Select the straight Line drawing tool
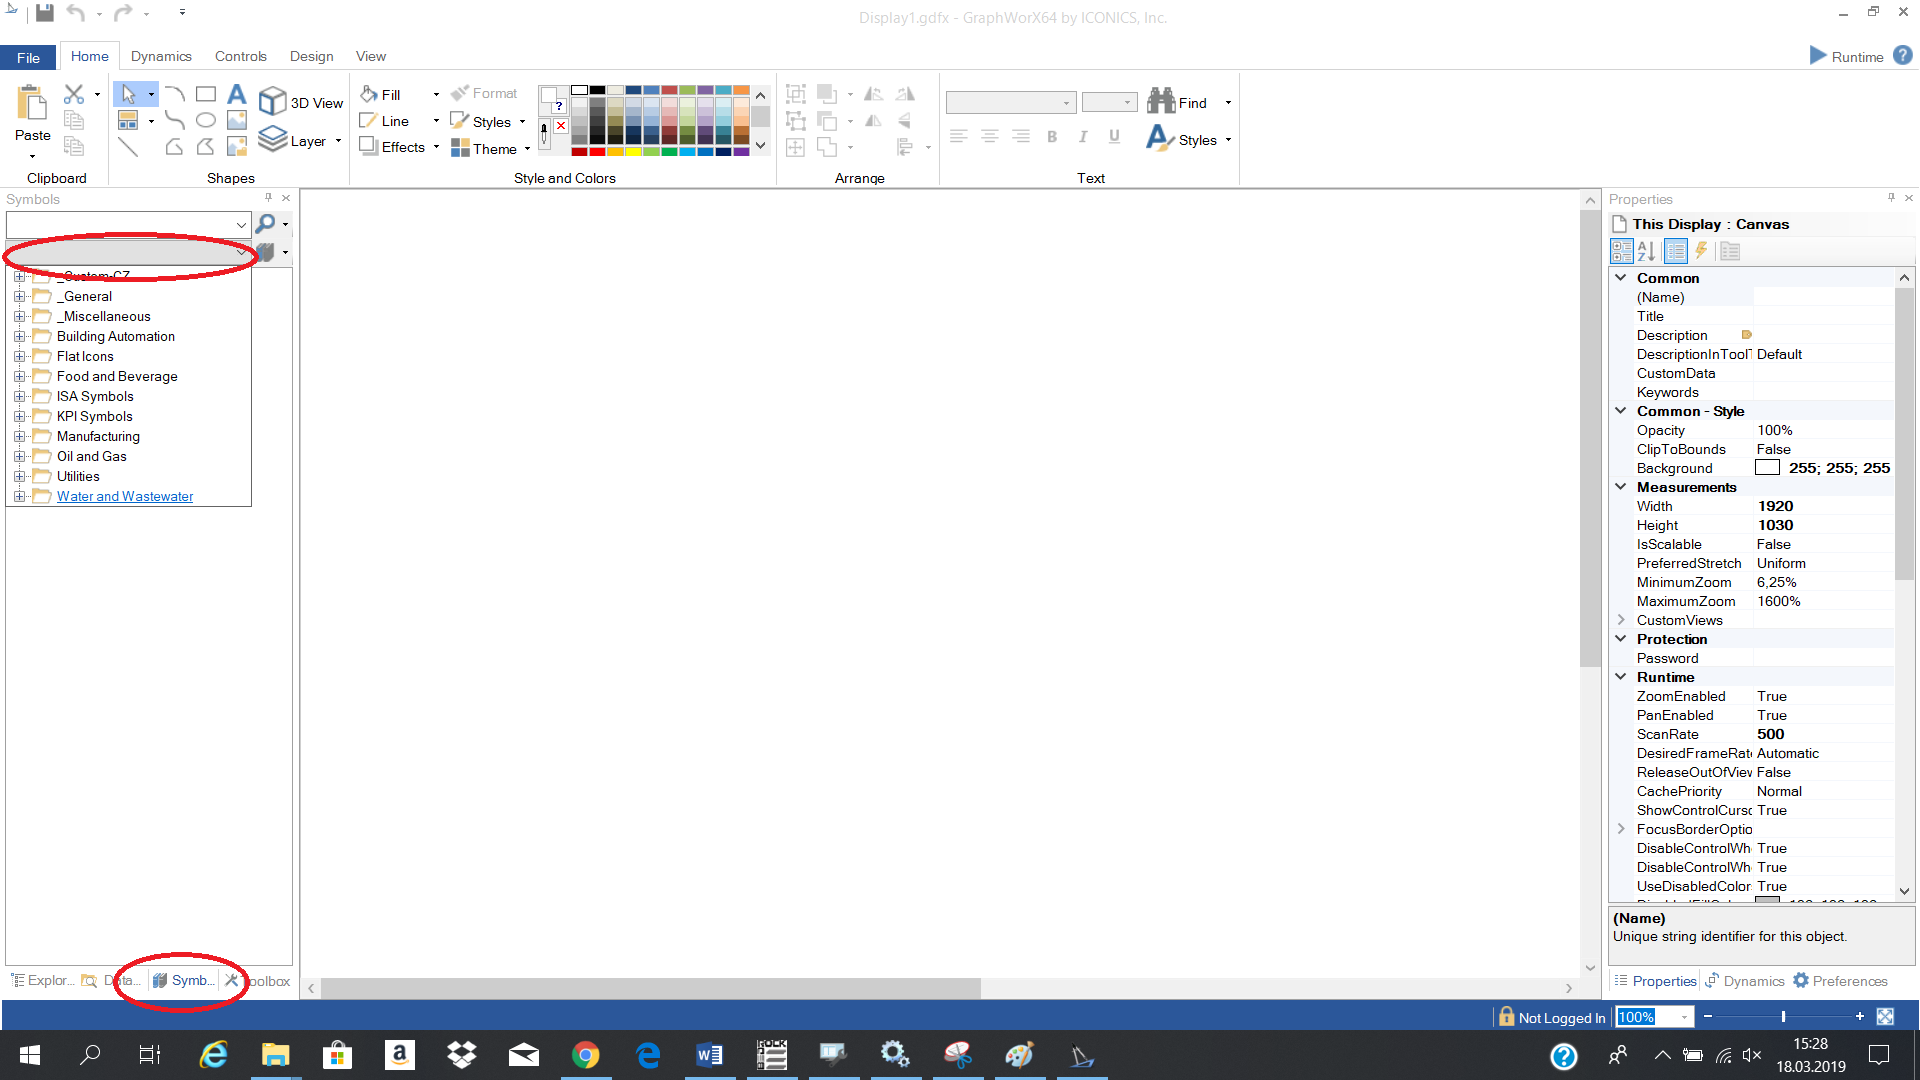 click(128, 147)
